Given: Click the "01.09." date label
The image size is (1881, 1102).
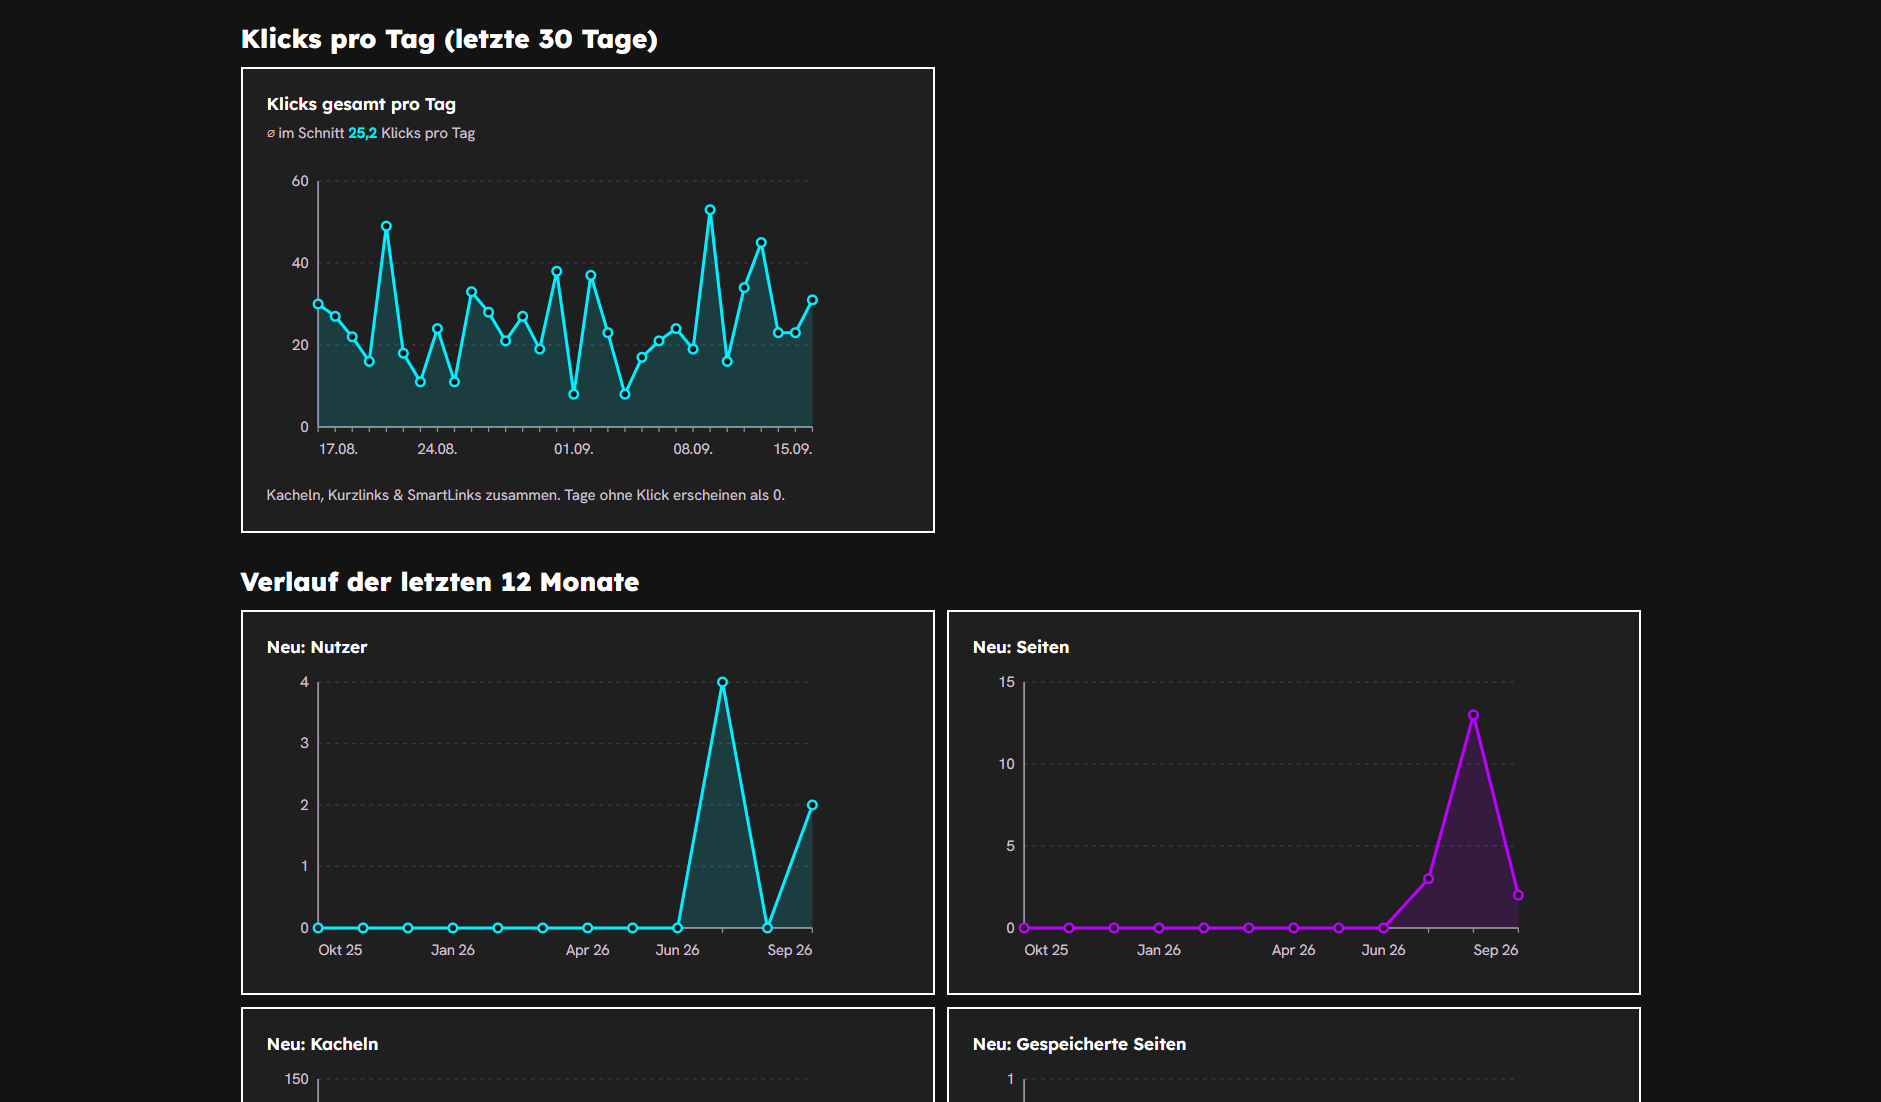Looking at the screenshot, I should click(574, 449).
